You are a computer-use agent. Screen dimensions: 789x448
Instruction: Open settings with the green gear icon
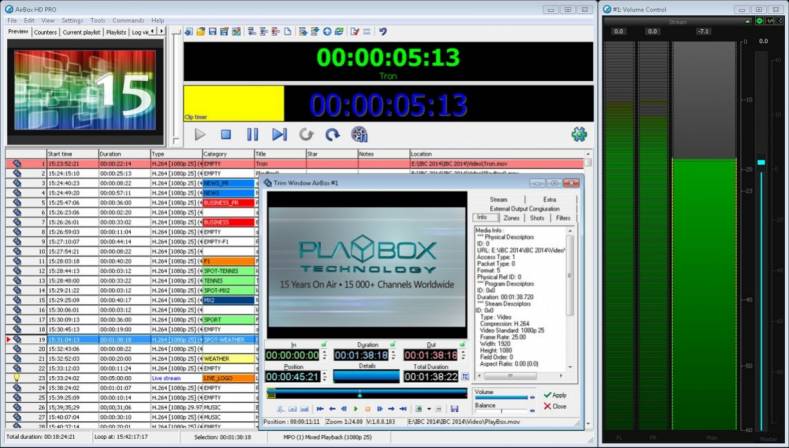pos(578,134)
